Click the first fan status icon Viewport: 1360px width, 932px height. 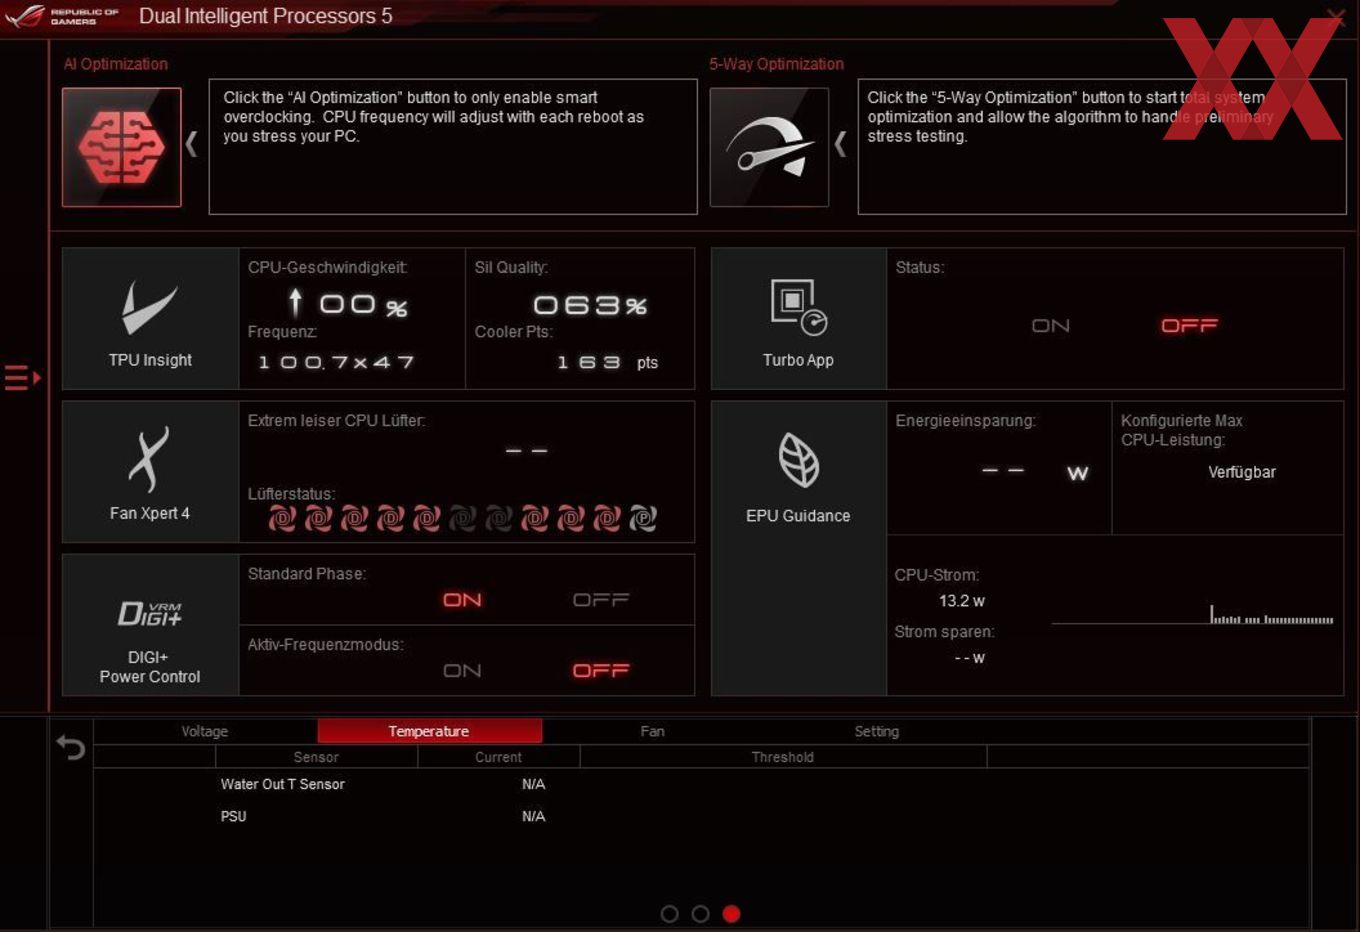click(x=282, y=518)
